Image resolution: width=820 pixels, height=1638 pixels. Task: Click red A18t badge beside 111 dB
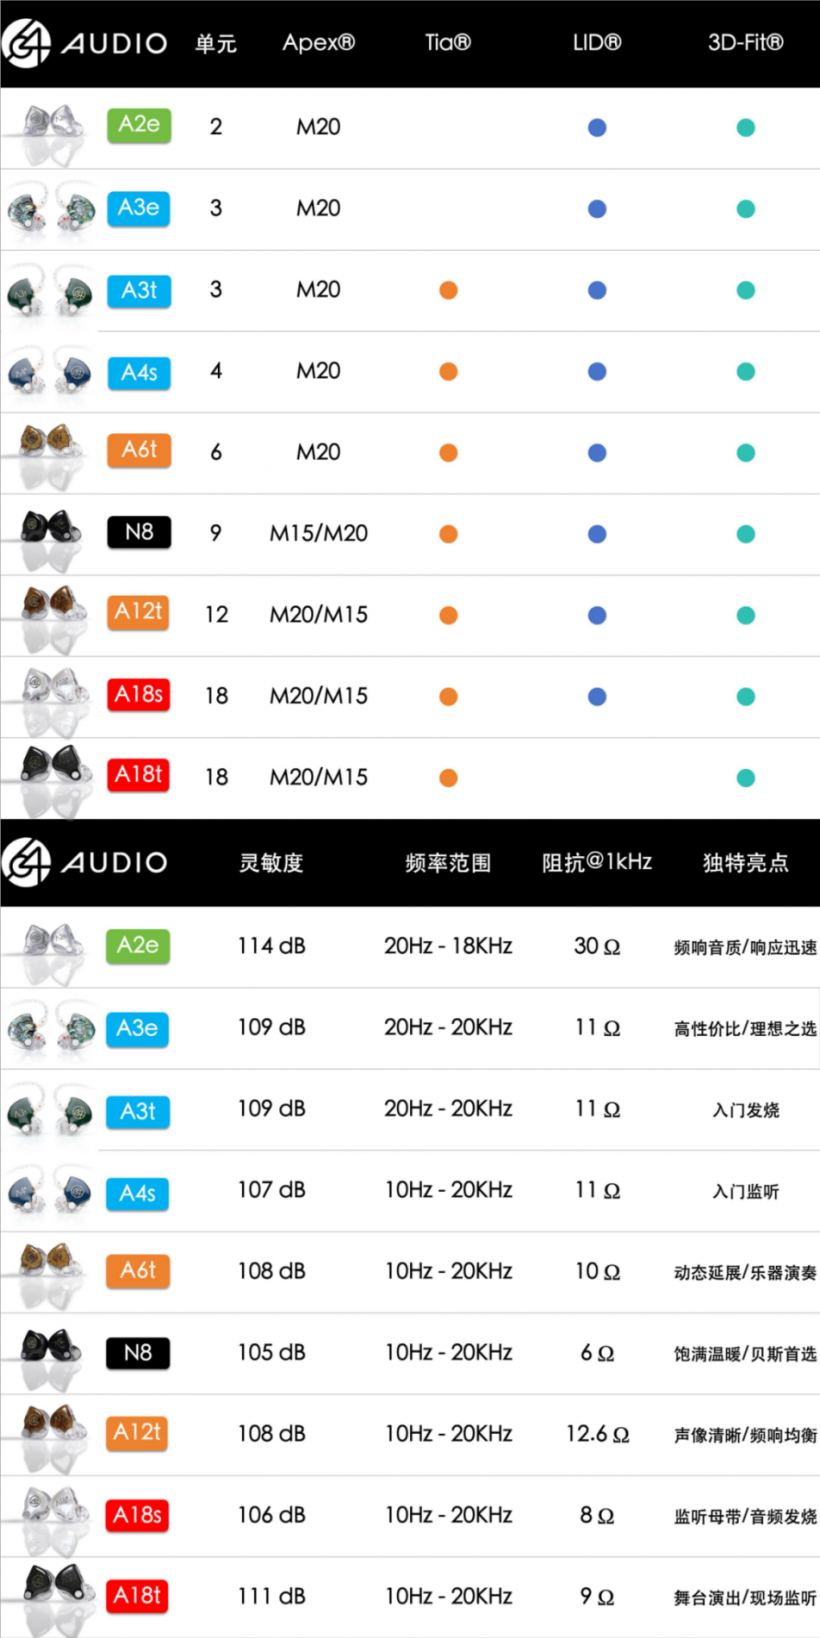pyautogui.click(x=137, y=1595)
